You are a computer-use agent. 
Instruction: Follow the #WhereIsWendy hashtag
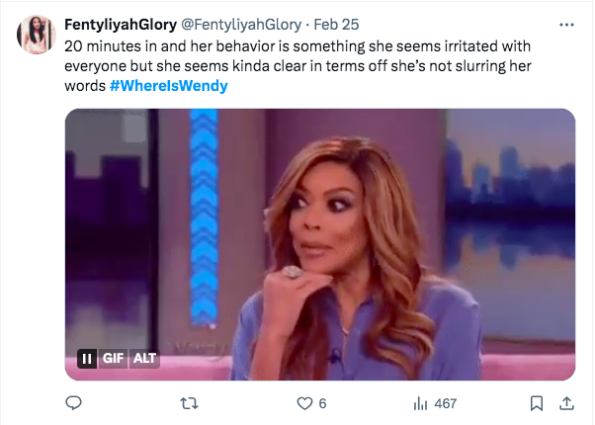(168, 86)
